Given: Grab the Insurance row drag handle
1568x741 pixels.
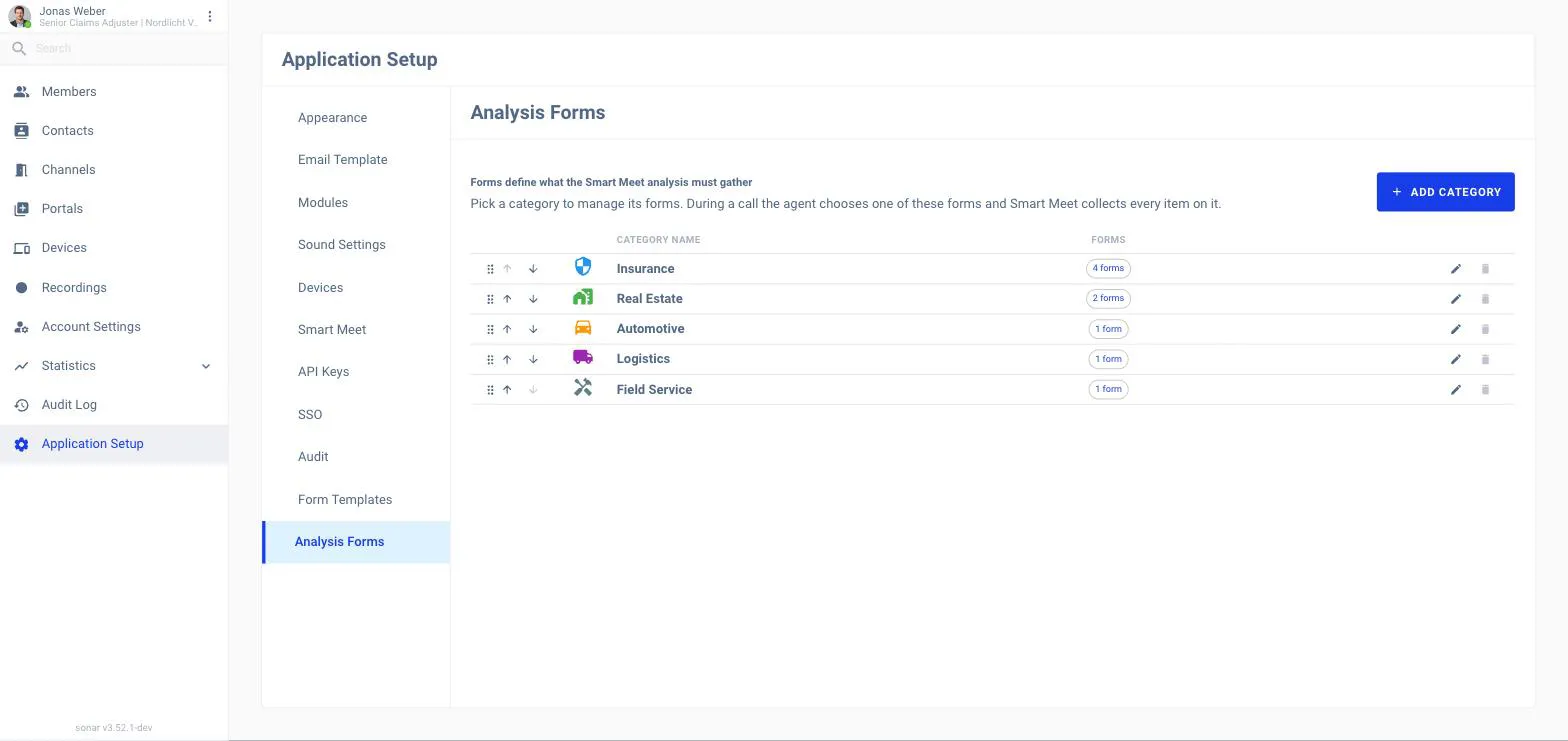Looking at the screenshot, I should tap(490, 269).
